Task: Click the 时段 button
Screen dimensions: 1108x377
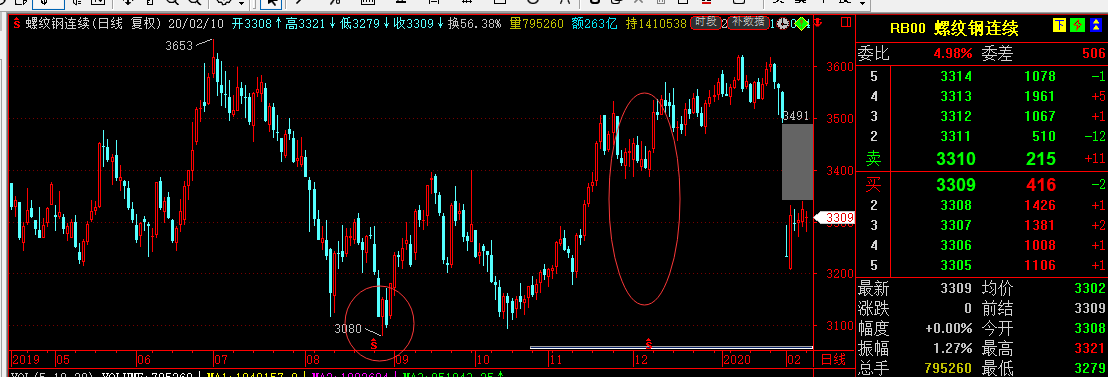Action: (705, 22)
